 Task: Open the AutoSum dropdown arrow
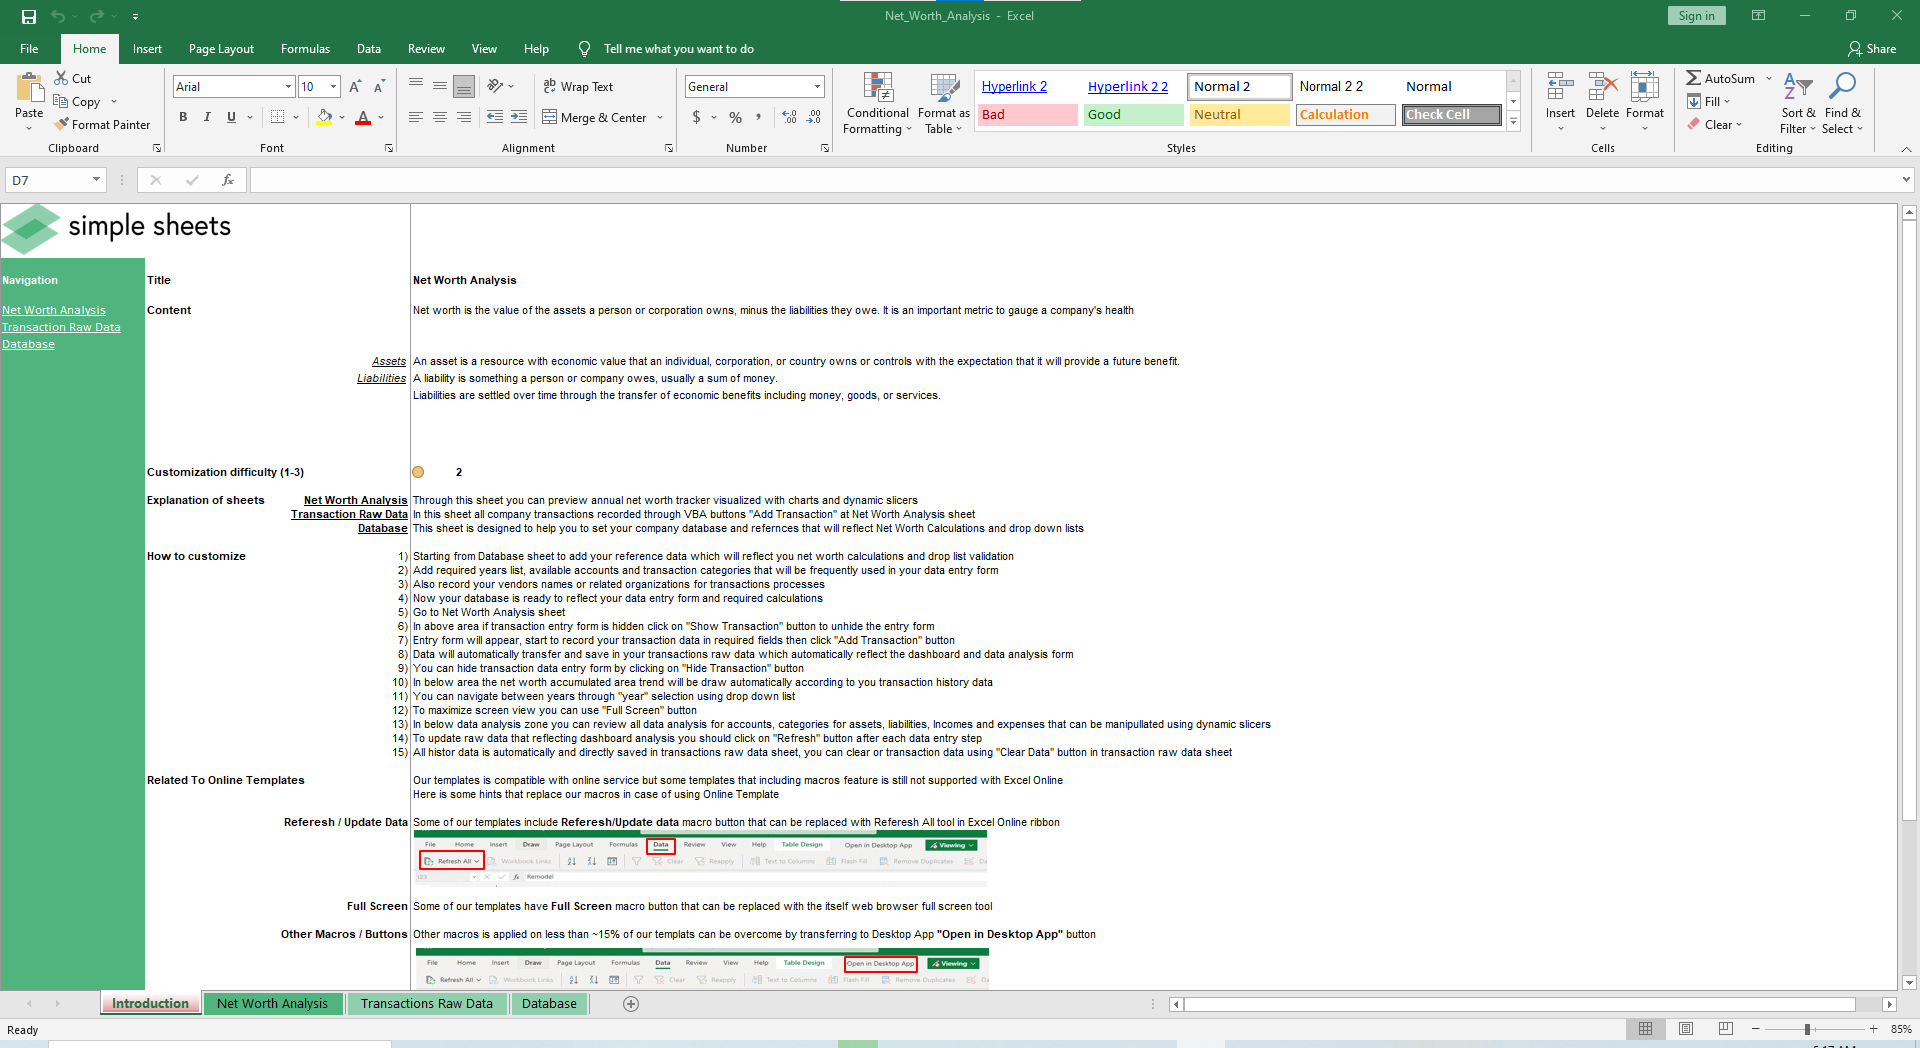[1769, 78]
